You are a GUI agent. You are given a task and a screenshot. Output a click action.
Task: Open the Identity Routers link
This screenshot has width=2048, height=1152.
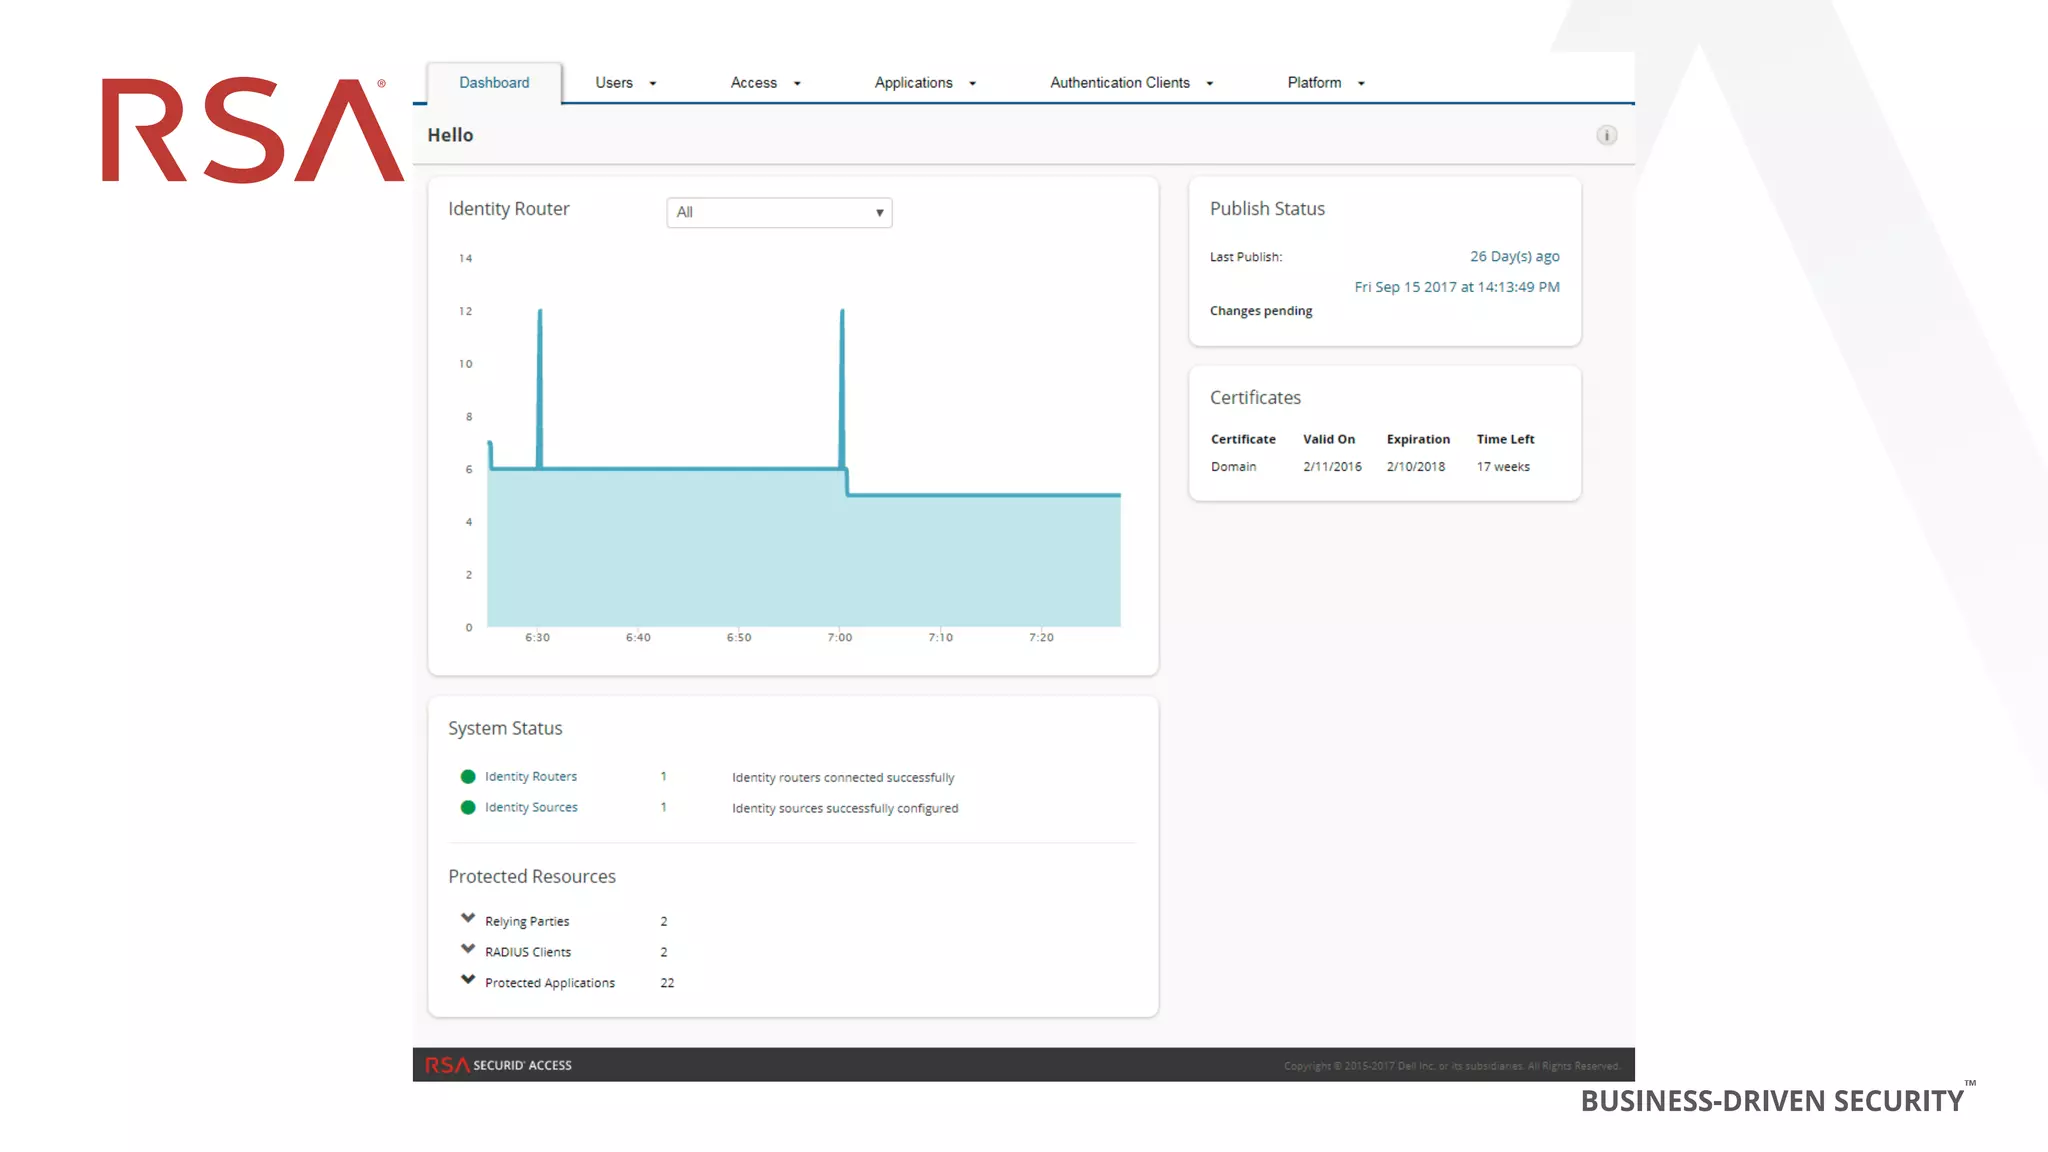tap(531, 777)
